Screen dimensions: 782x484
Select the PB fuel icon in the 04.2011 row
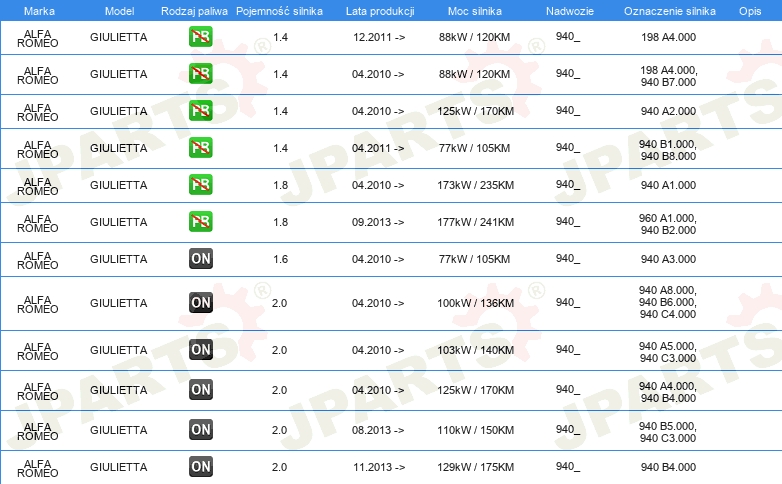coord(200,147)
